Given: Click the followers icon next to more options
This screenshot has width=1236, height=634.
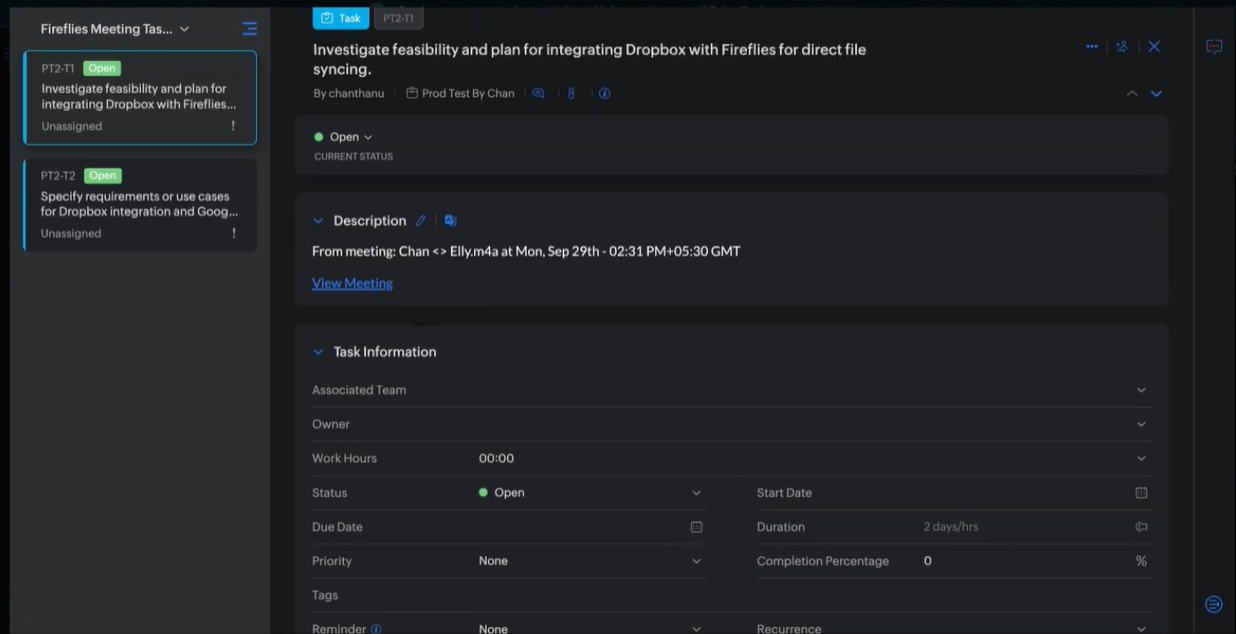Looking at the screenshot, I should (1122, 47).
